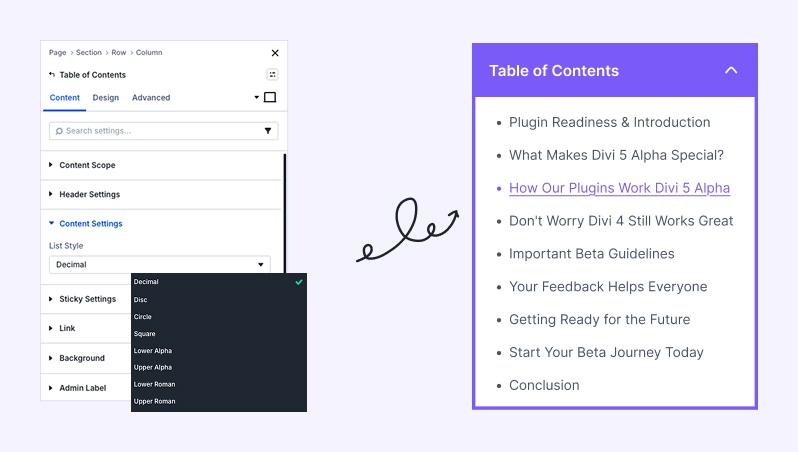Click the square responsive view icon

(270, 98)
